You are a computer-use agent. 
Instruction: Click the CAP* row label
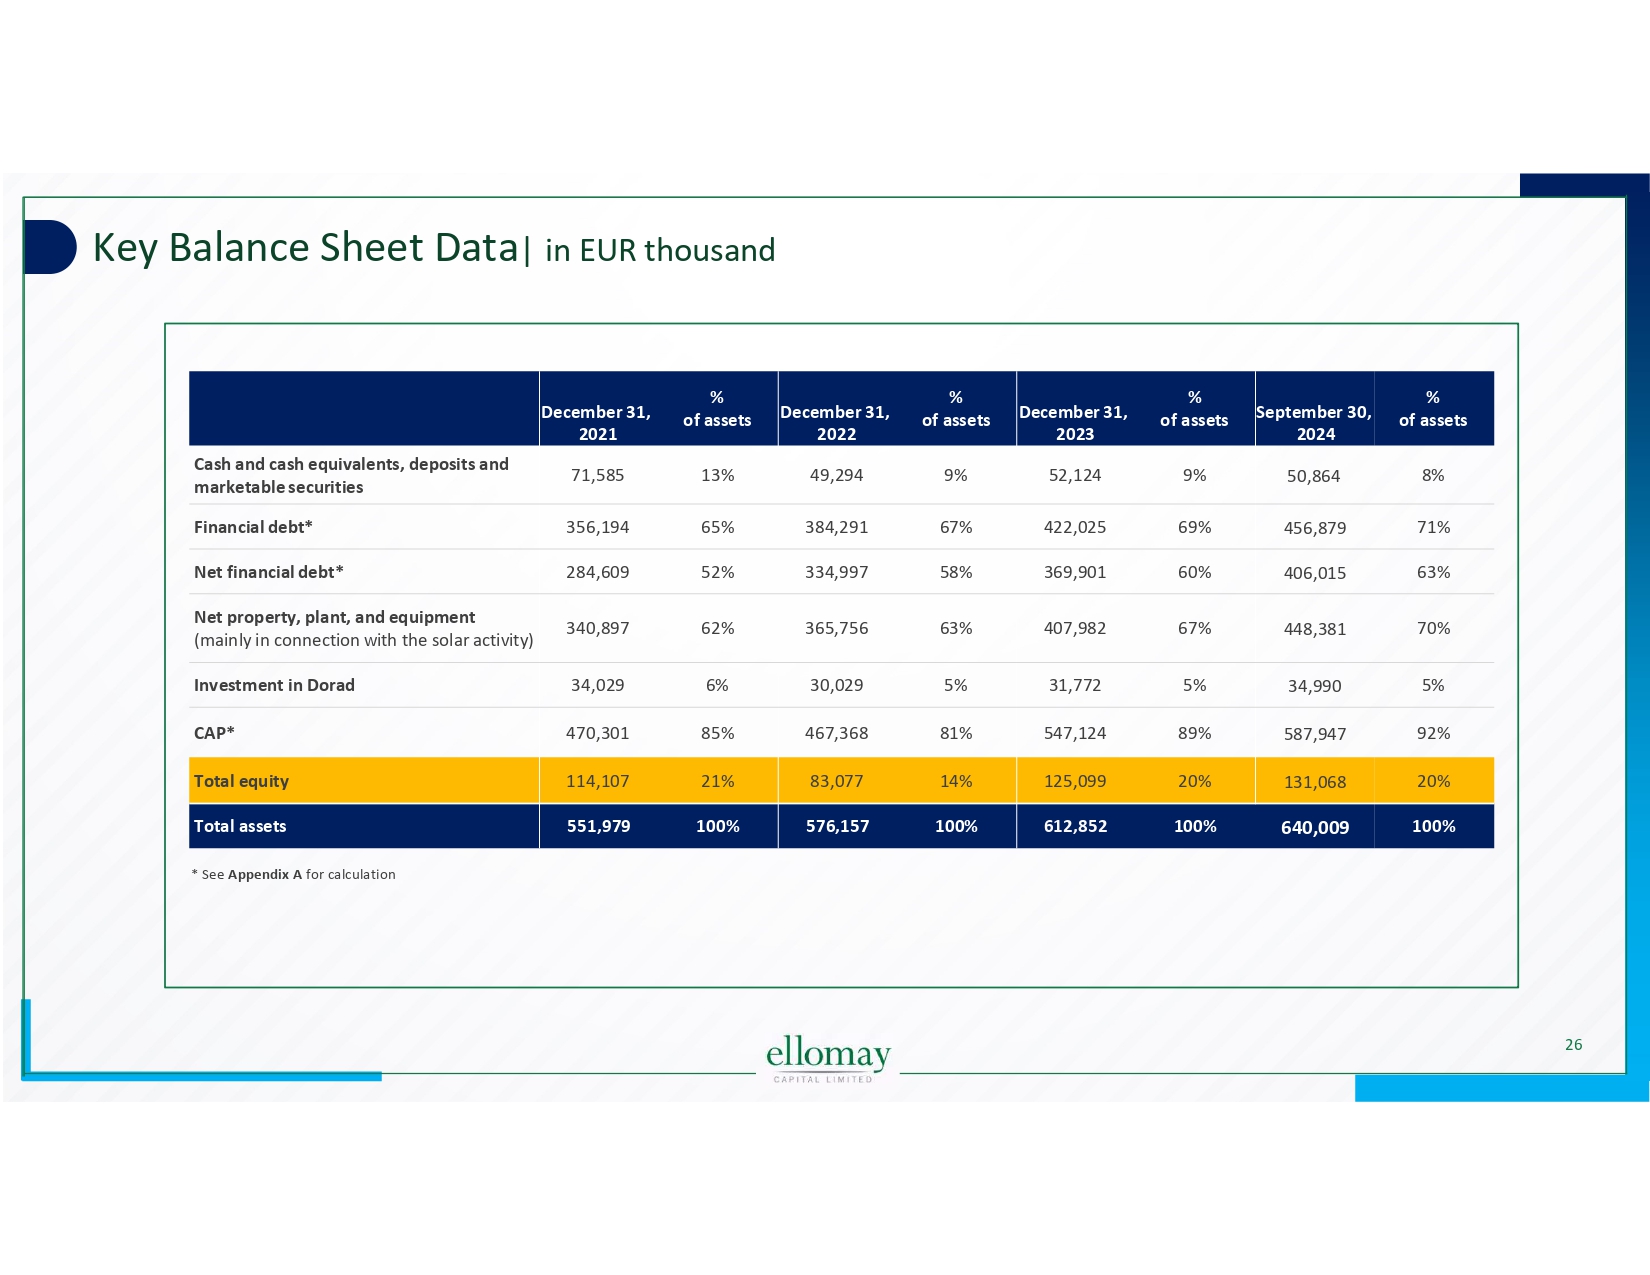click(214, 734)
